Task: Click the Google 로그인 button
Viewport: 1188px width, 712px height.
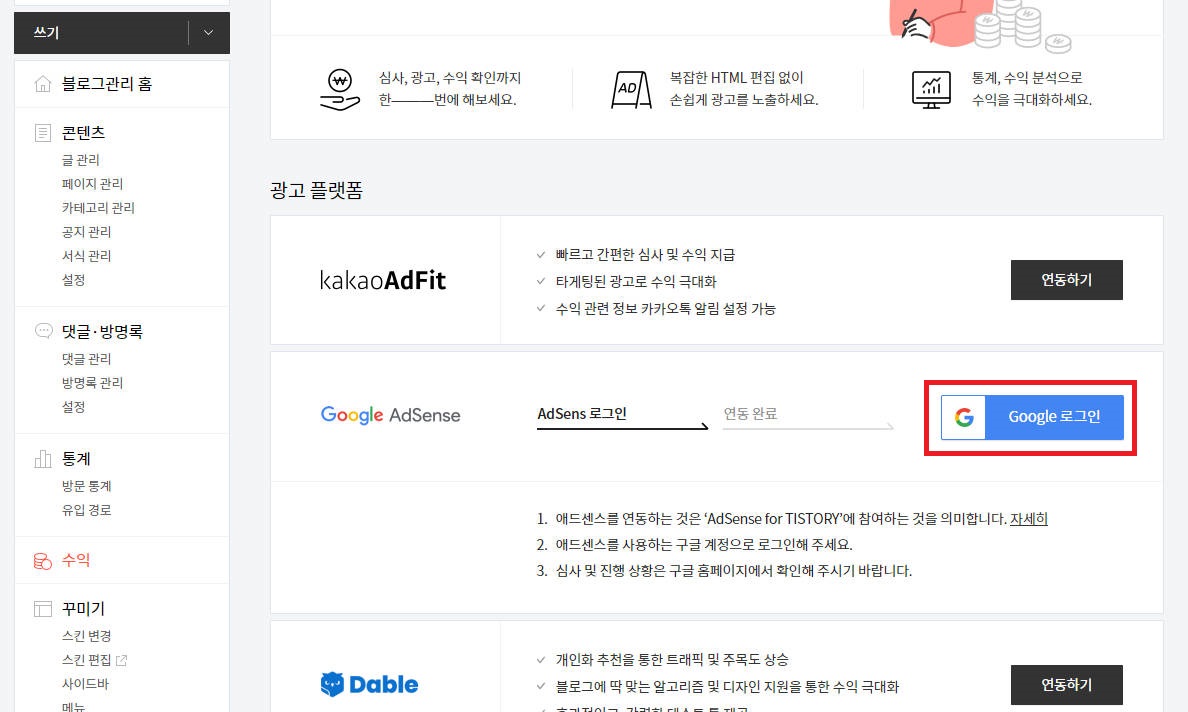Action: (x=1032, y=417)
